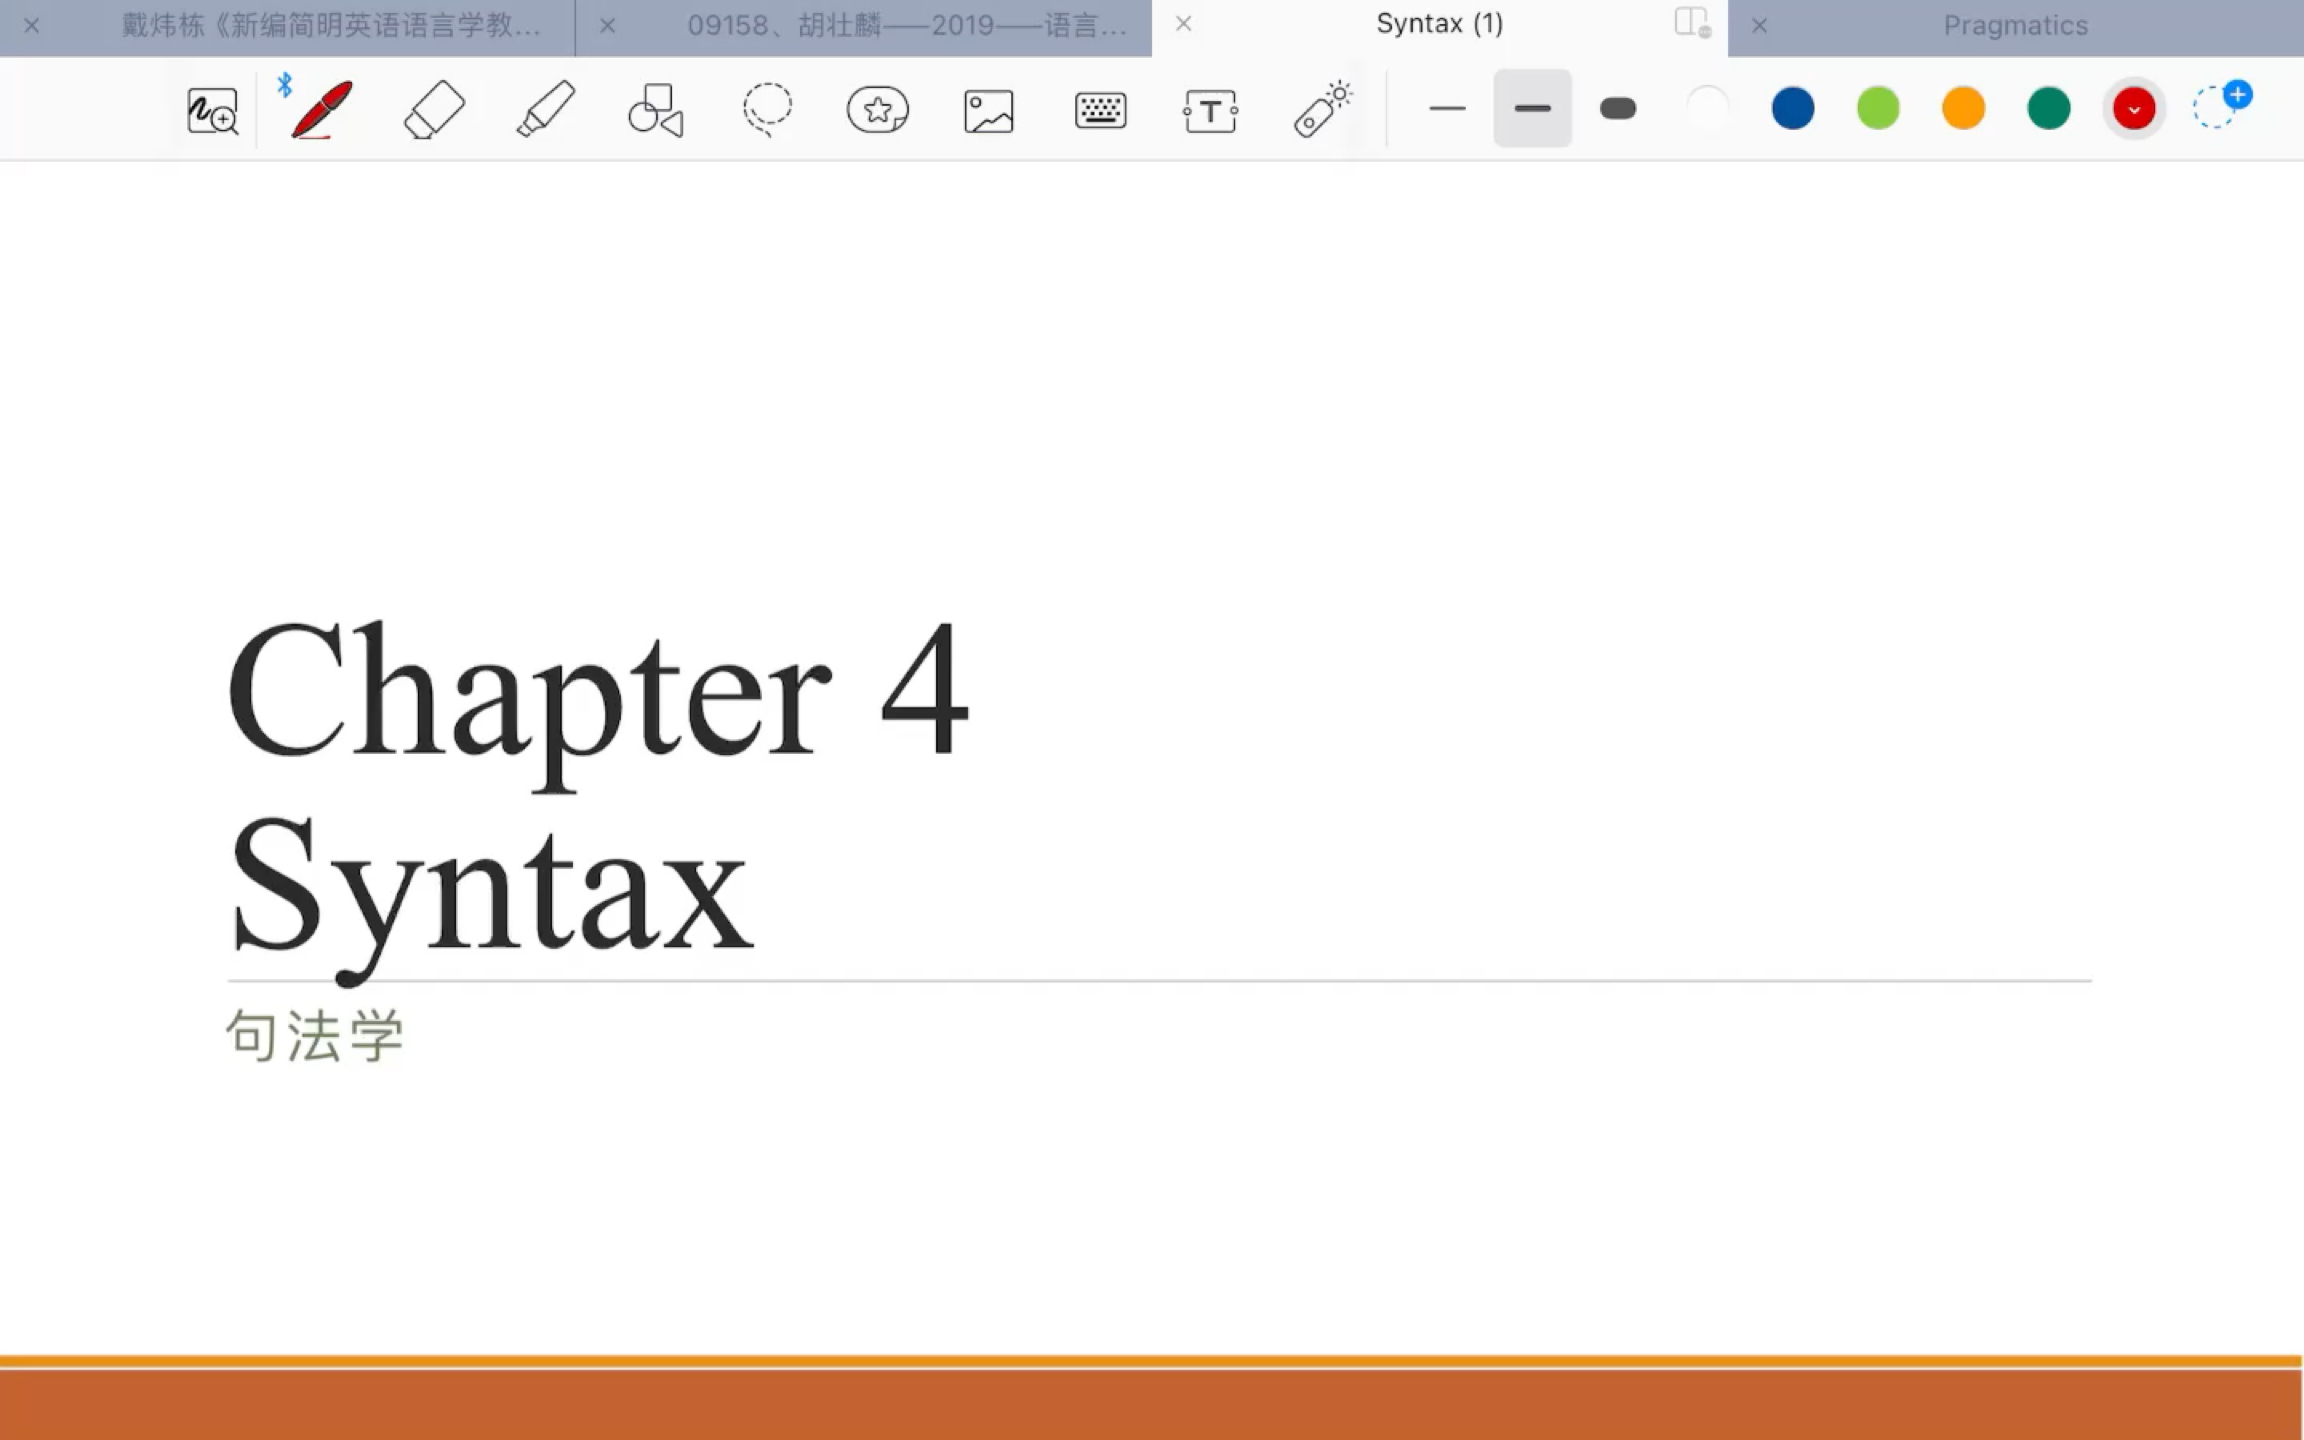The image size is (2304, 1440).
Task: Choose the medium stroke width
Action: click(1532, 108)
